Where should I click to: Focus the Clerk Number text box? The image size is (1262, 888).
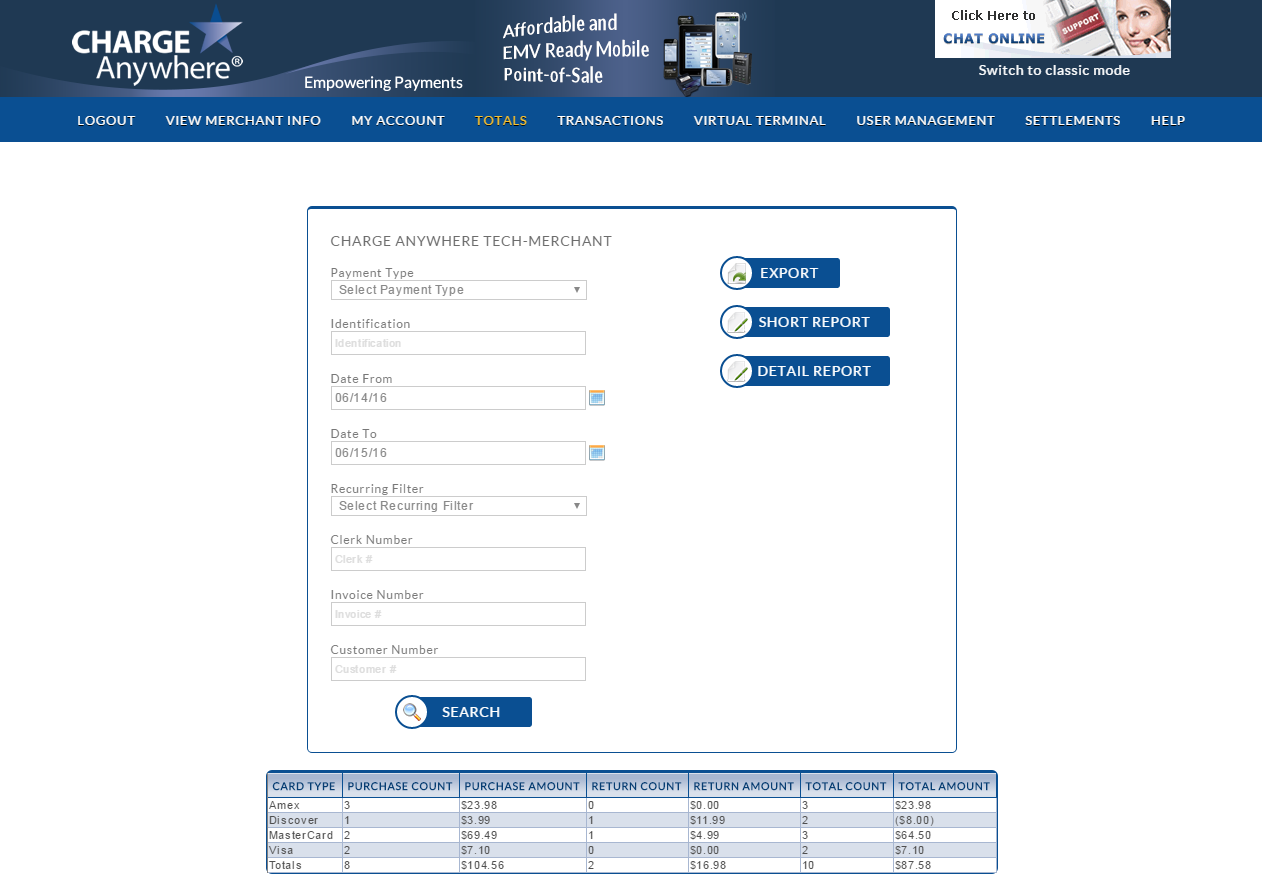pyautogui.click(x=458, y=559)
